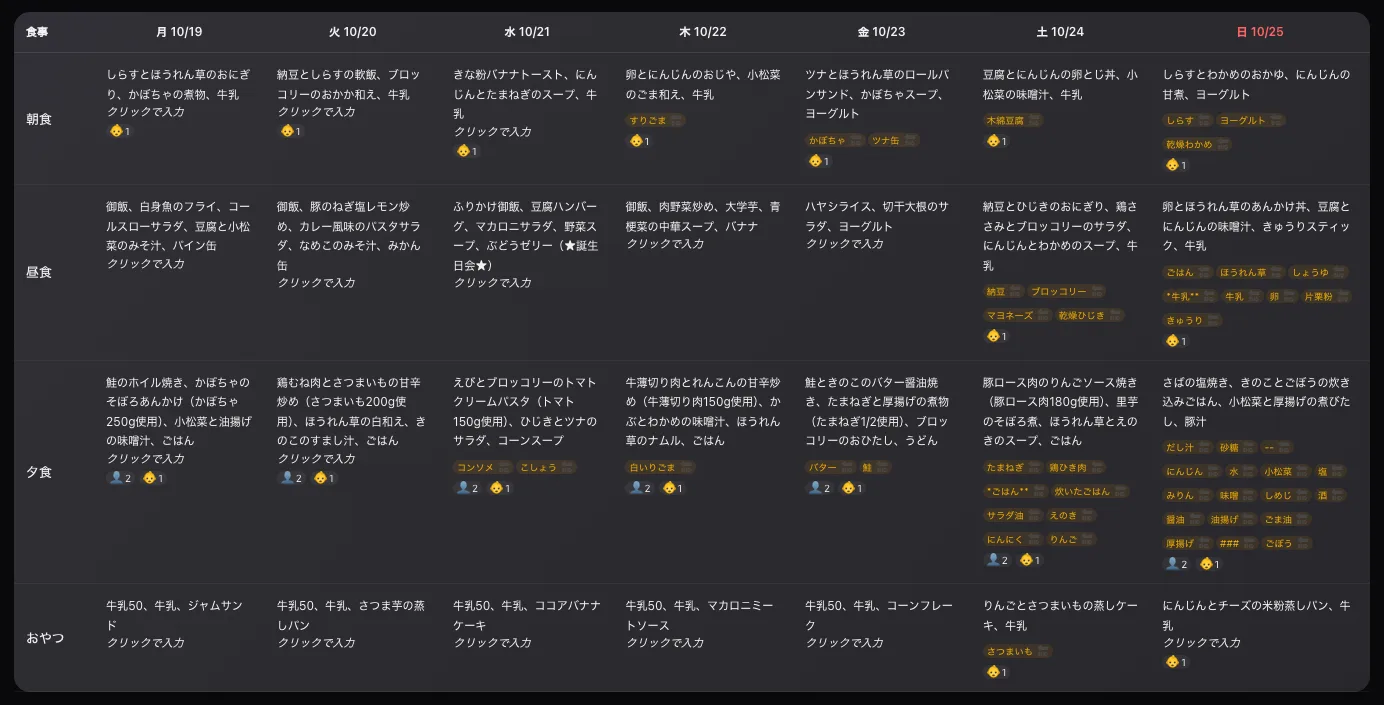
Task: Select the ツナ缶 ingredient tag
Action: 892,141
